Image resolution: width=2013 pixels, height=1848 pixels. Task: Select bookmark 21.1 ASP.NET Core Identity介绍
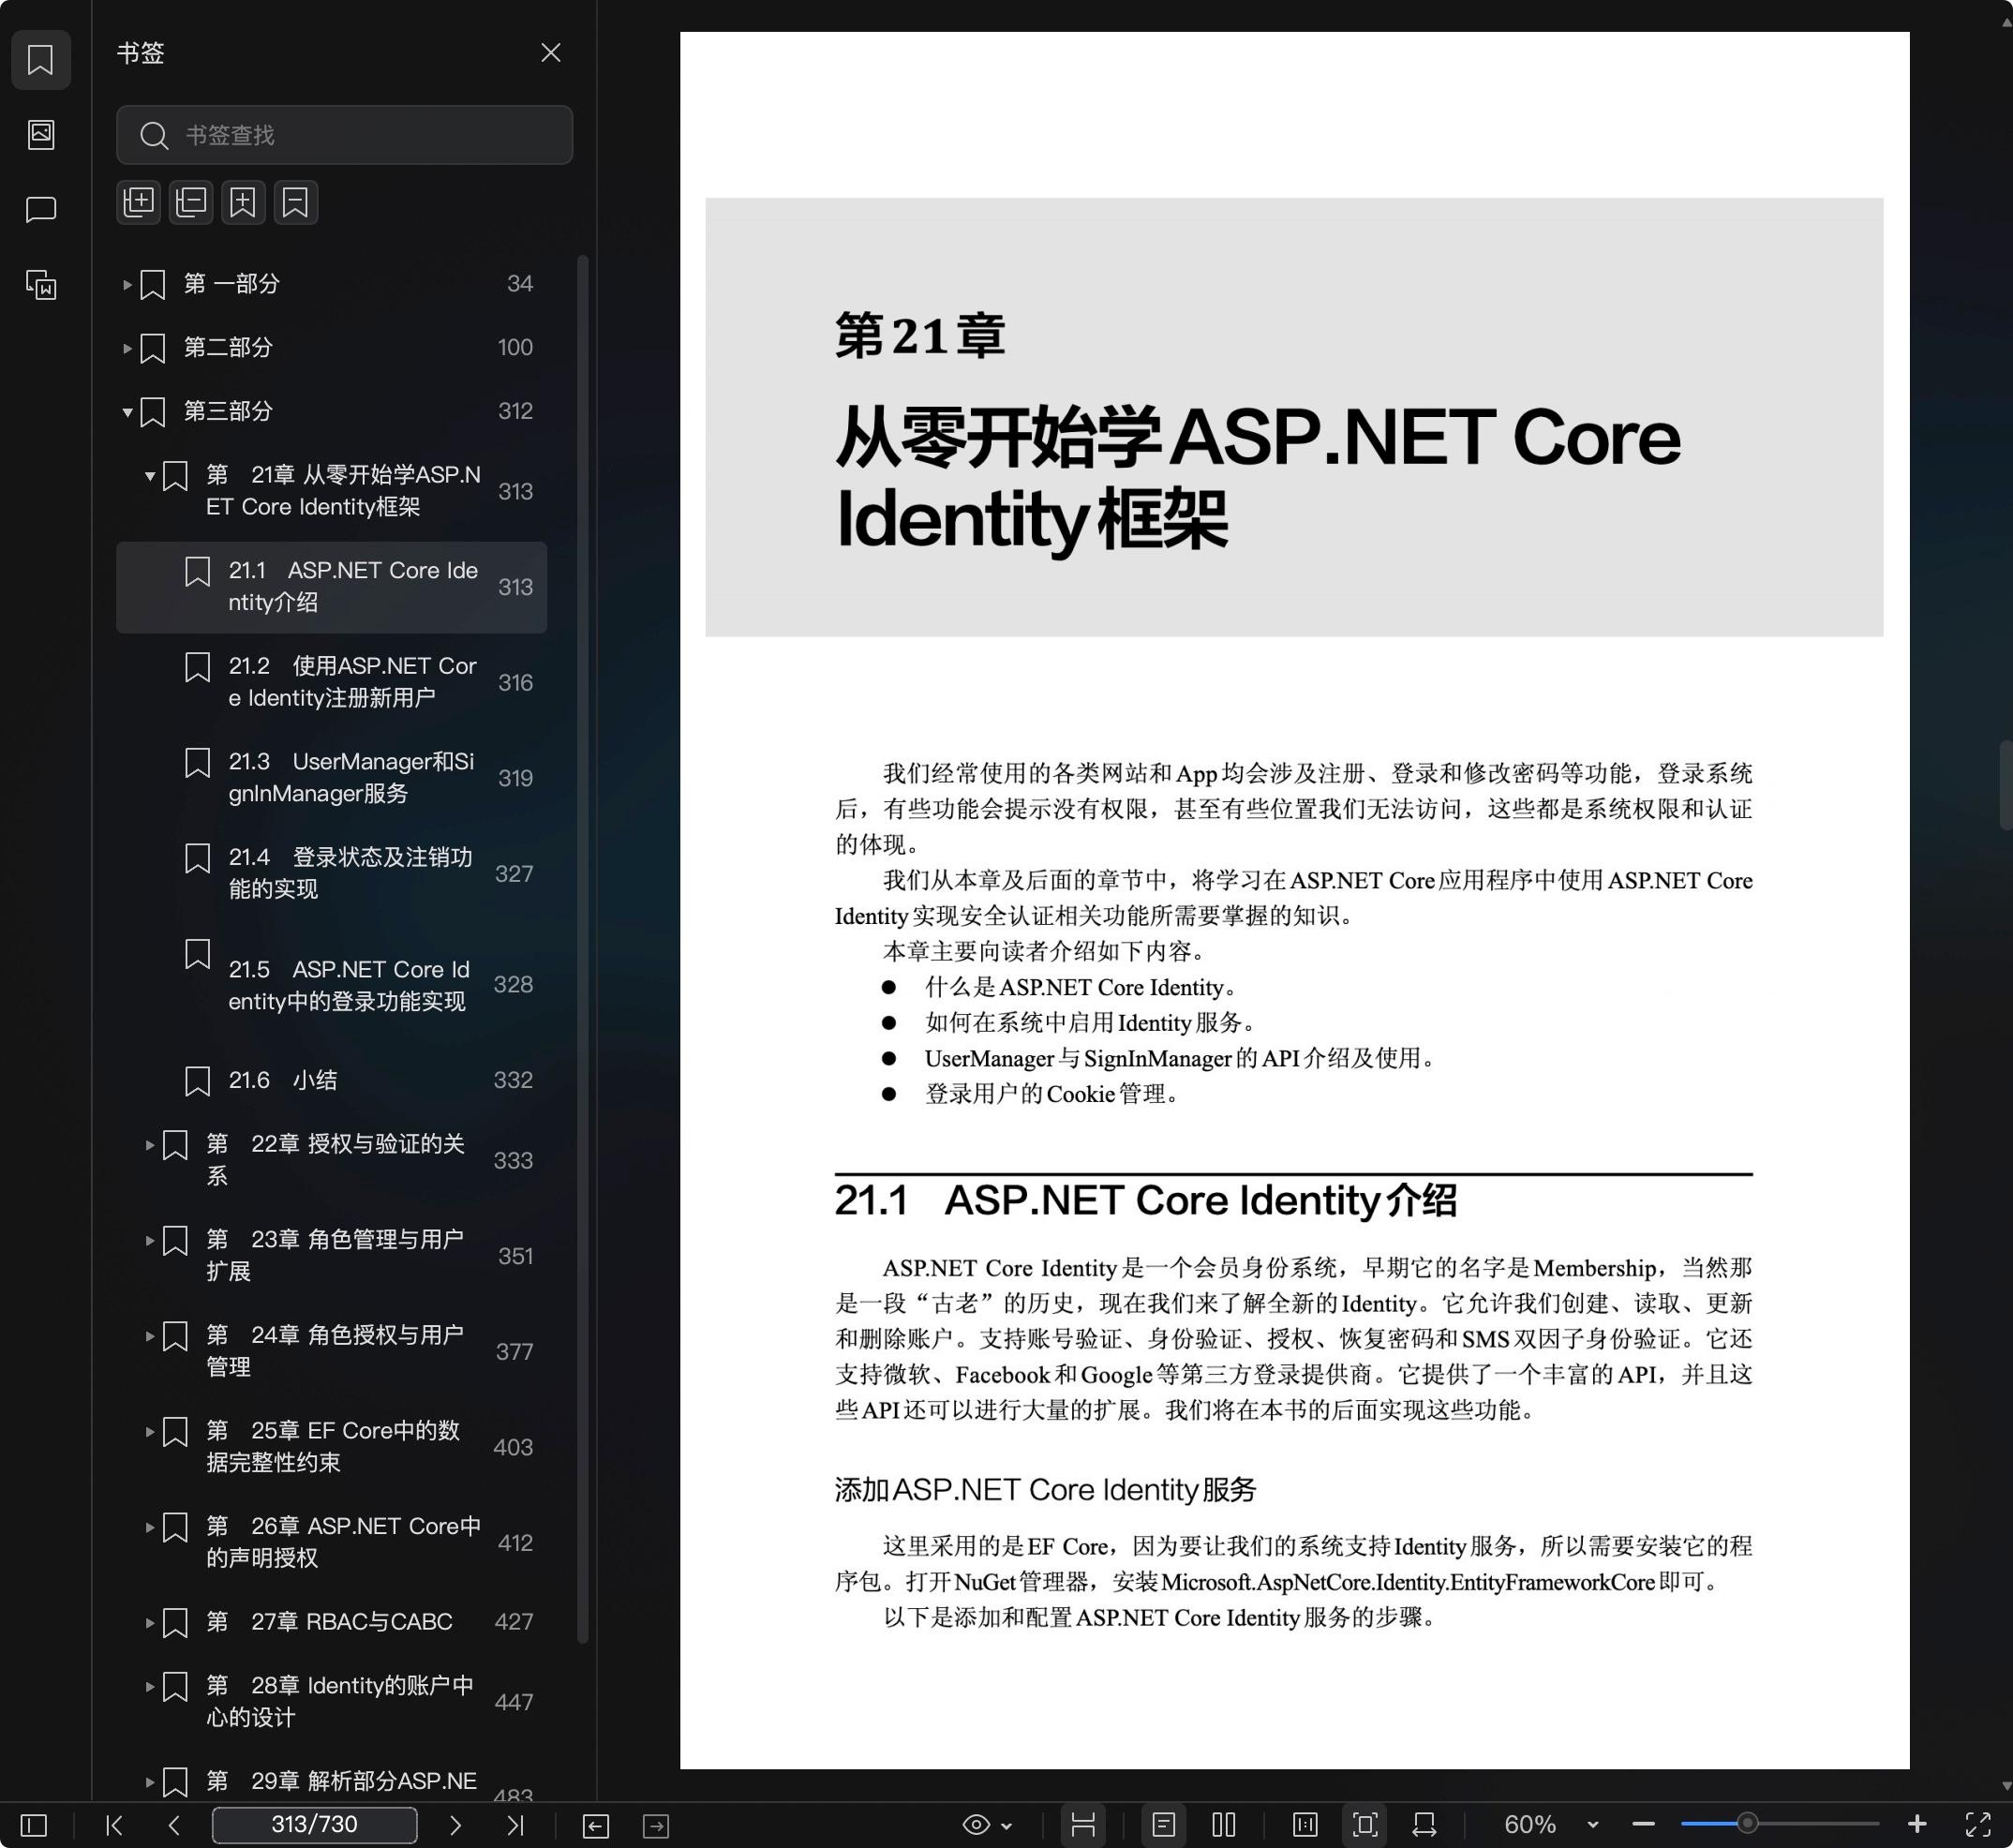pyautogui.click(x=331, y=587)
